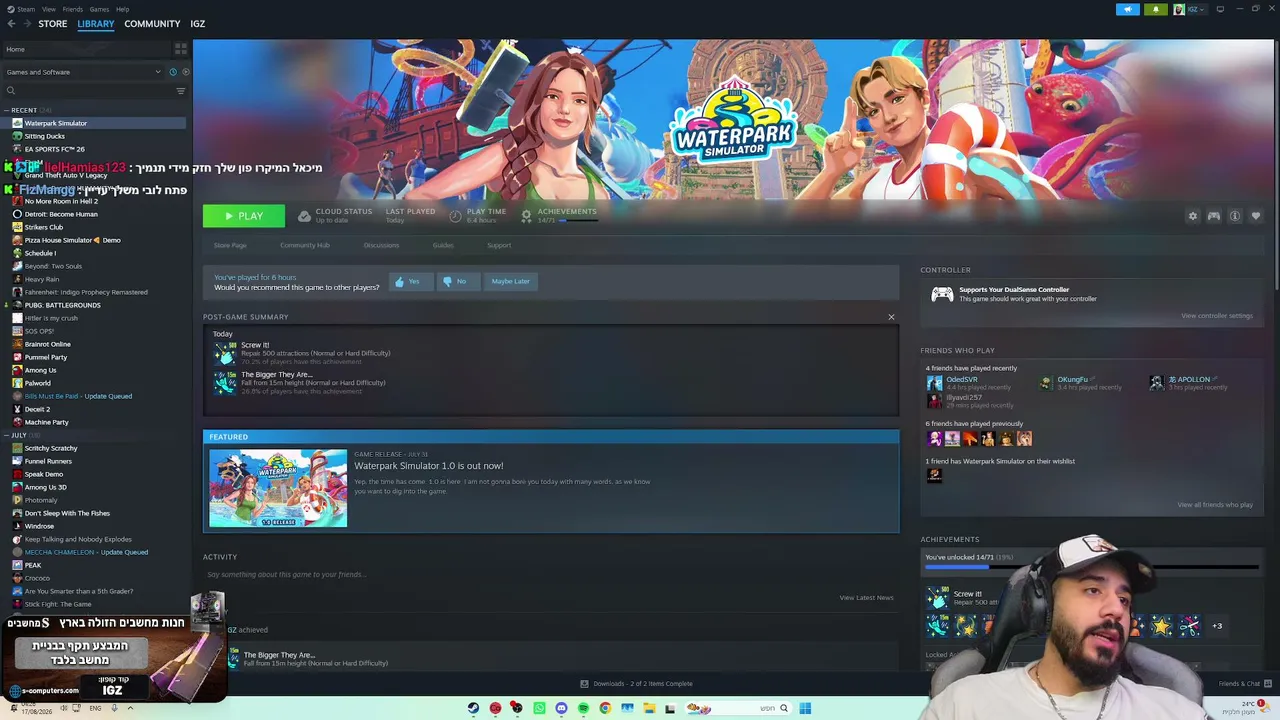Expand the +3 more achievements

1217,626
